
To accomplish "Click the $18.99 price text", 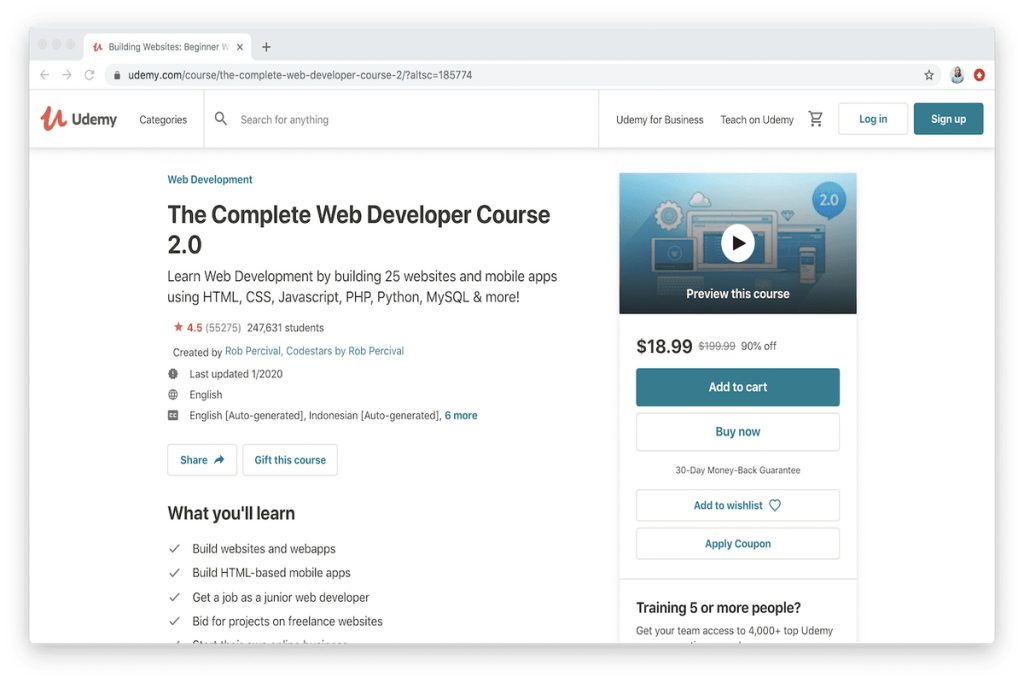I will click(664, 346).
